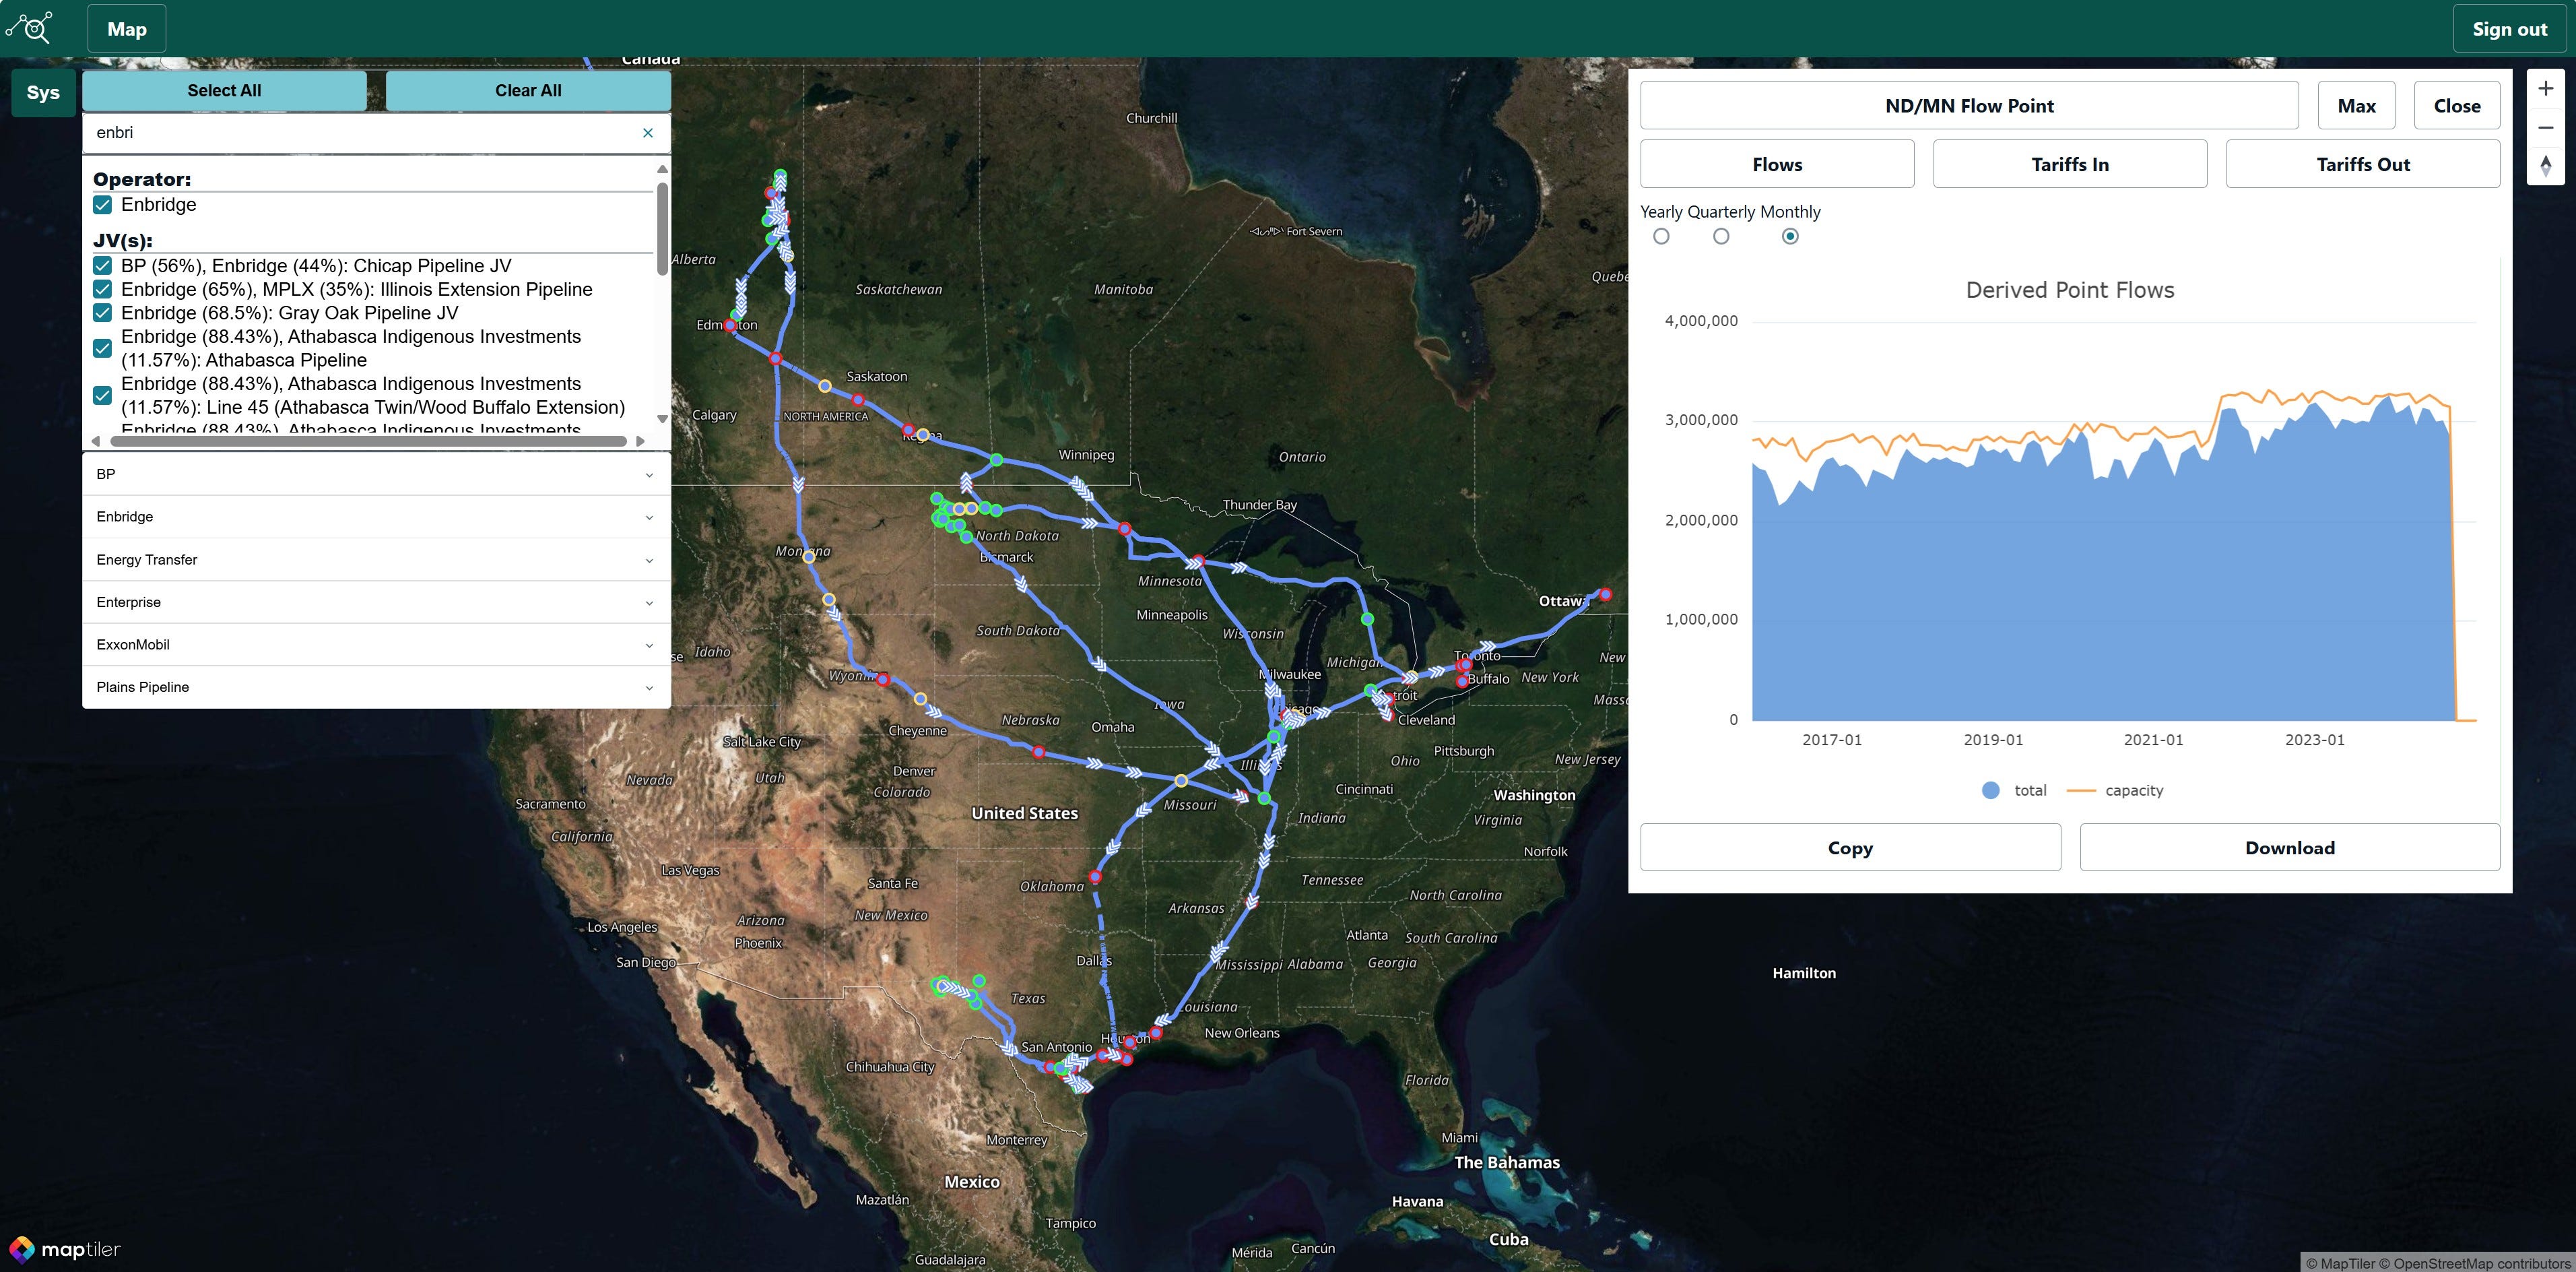Screen dimensions: 2576x1272
Task: Zoom out the map with minus icon
Action: 2545,127
